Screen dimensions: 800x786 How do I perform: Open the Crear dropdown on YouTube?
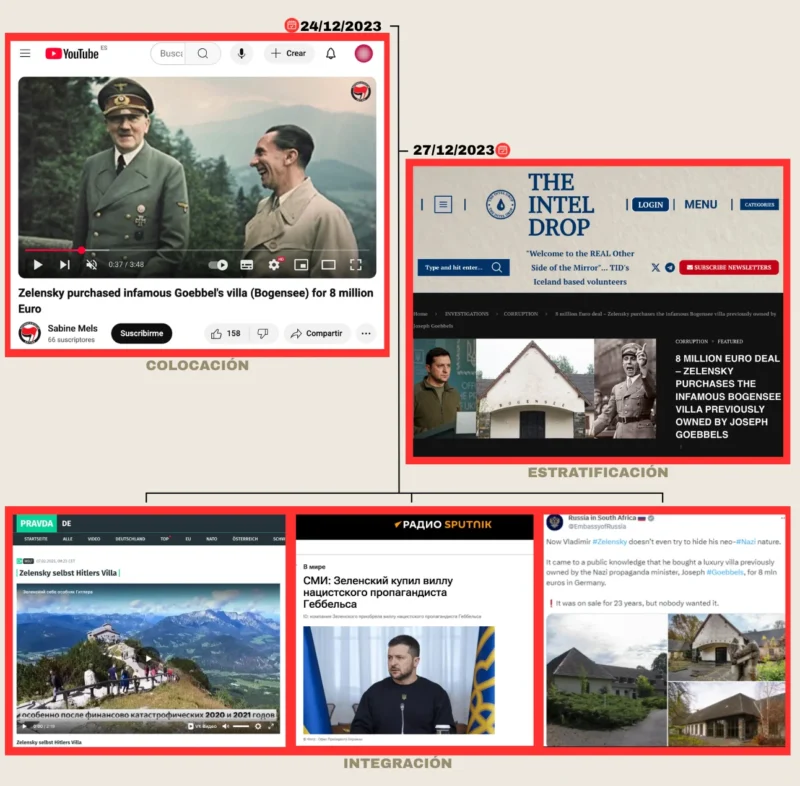pyautogui.click(x=289, y=53)
